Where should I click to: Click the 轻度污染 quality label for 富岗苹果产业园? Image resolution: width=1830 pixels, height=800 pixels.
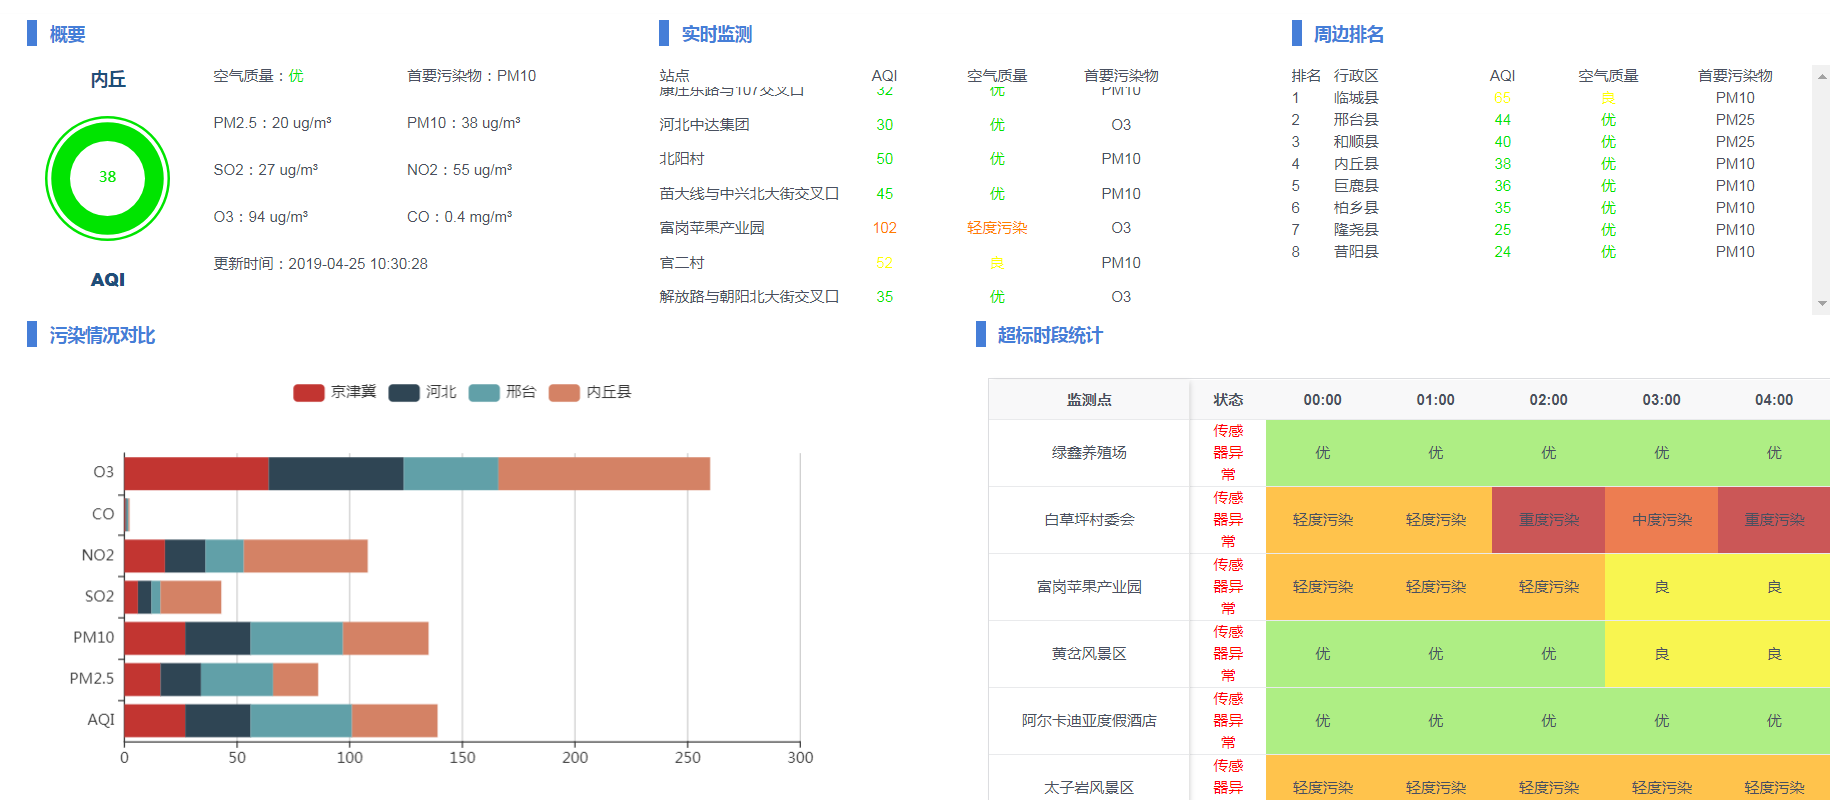(x=997, y=228)
